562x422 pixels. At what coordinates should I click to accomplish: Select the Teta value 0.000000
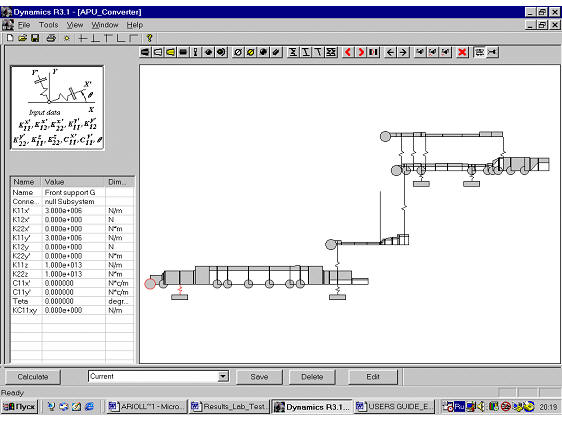[x=74, y=301]
